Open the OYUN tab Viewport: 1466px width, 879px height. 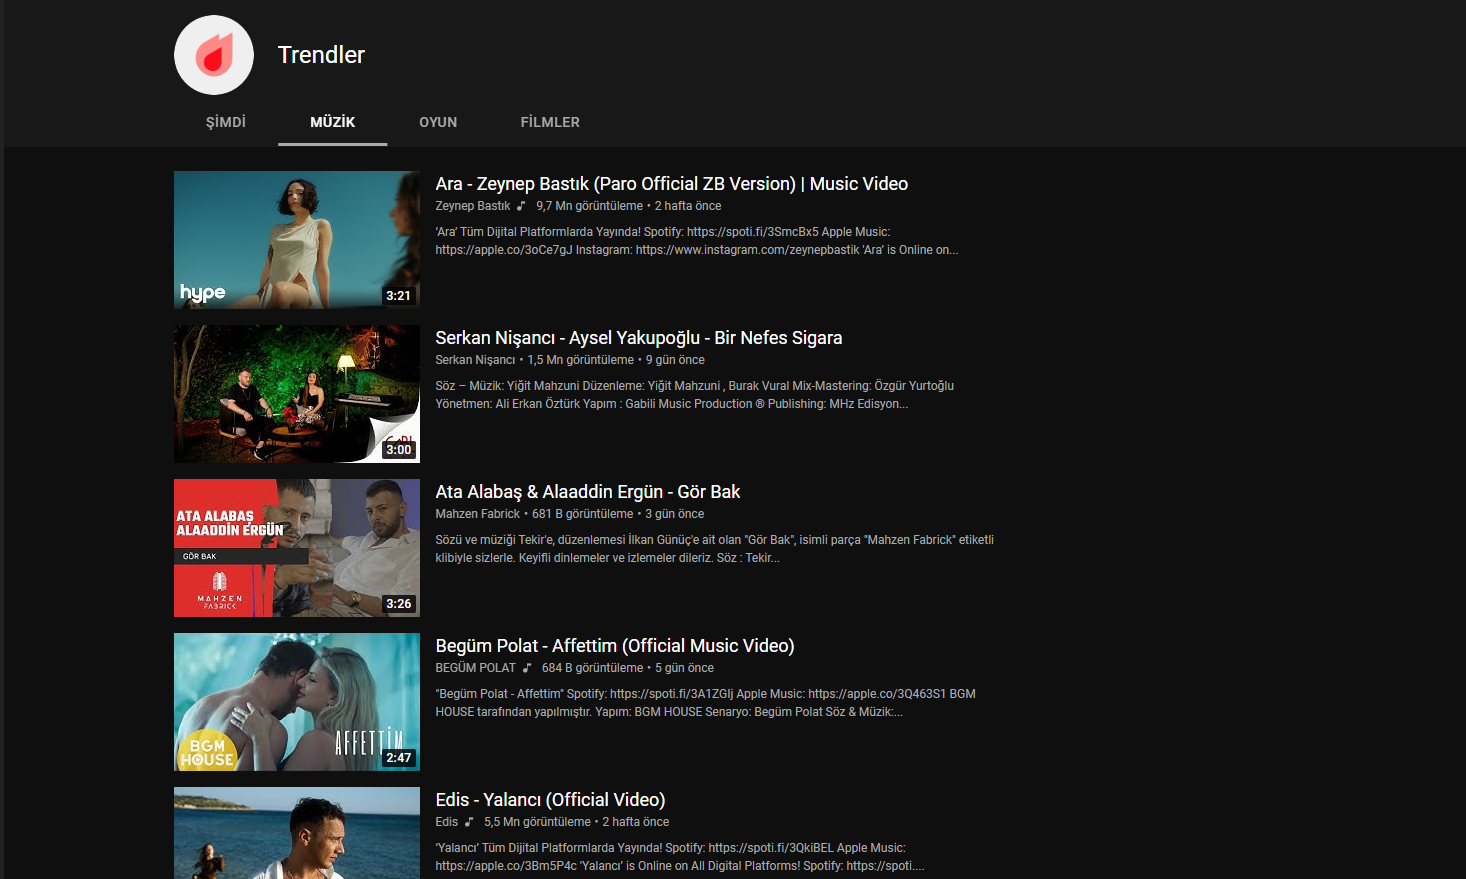coord(438,122)
